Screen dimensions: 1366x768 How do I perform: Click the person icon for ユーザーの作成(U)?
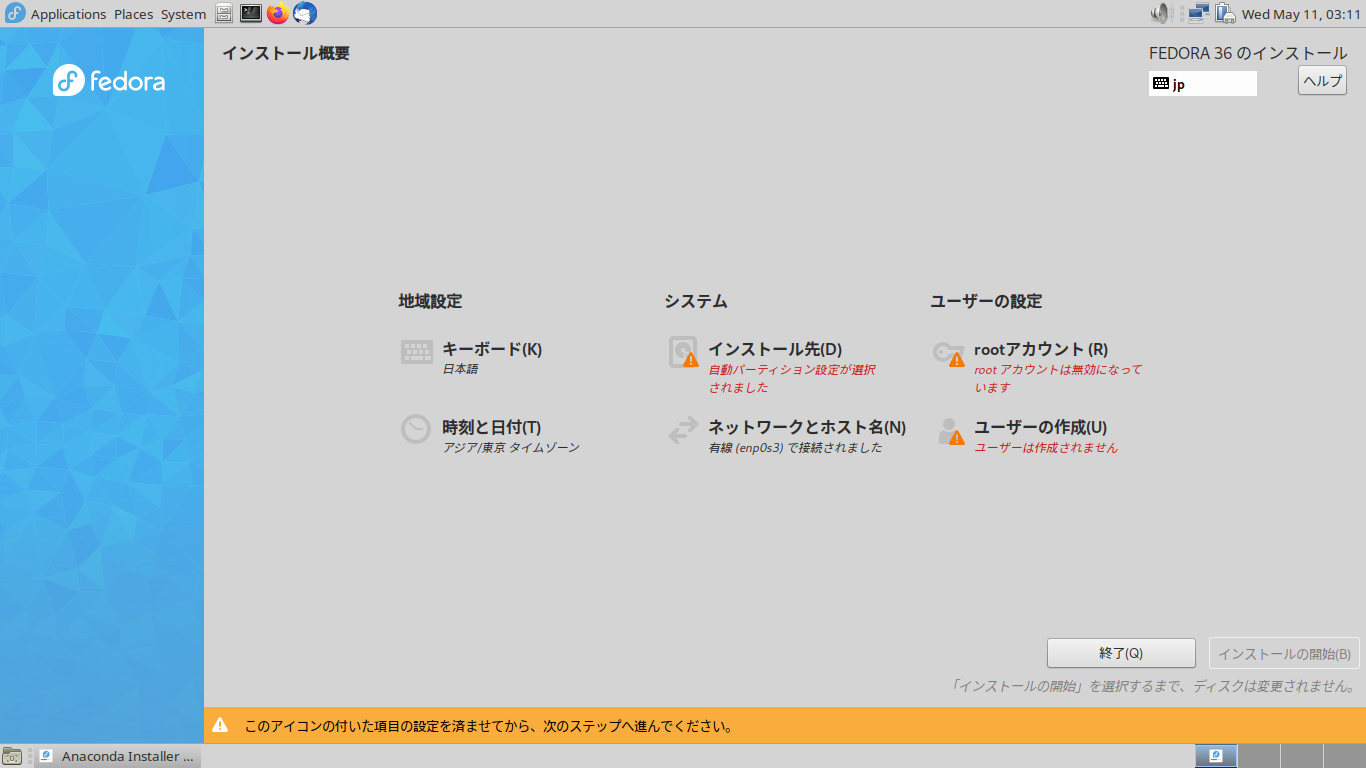point(951,431)
